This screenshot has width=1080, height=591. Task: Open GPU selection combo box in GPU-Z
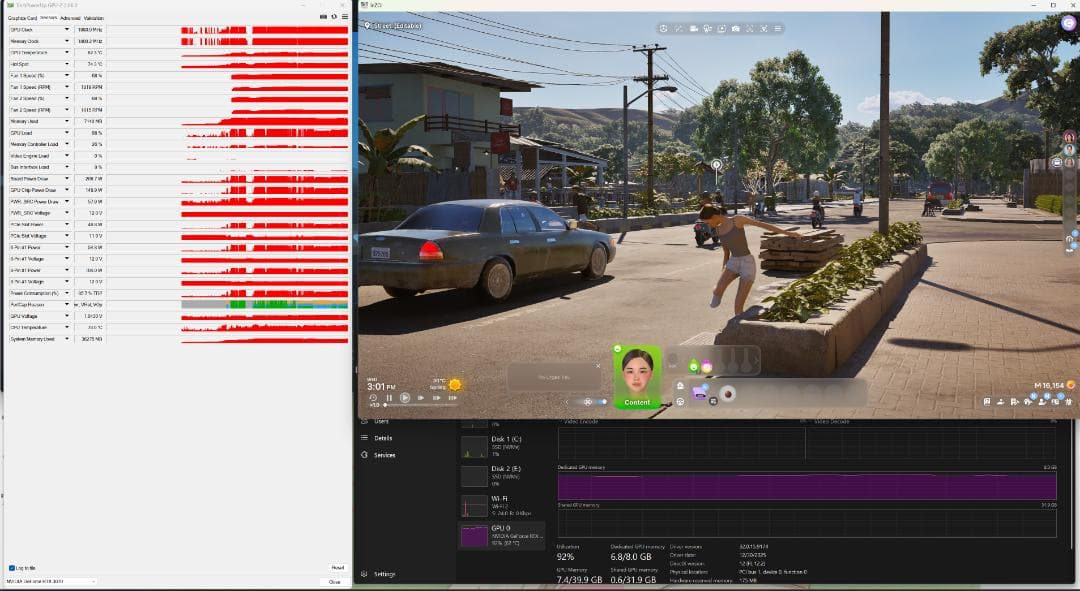point(50,581)
